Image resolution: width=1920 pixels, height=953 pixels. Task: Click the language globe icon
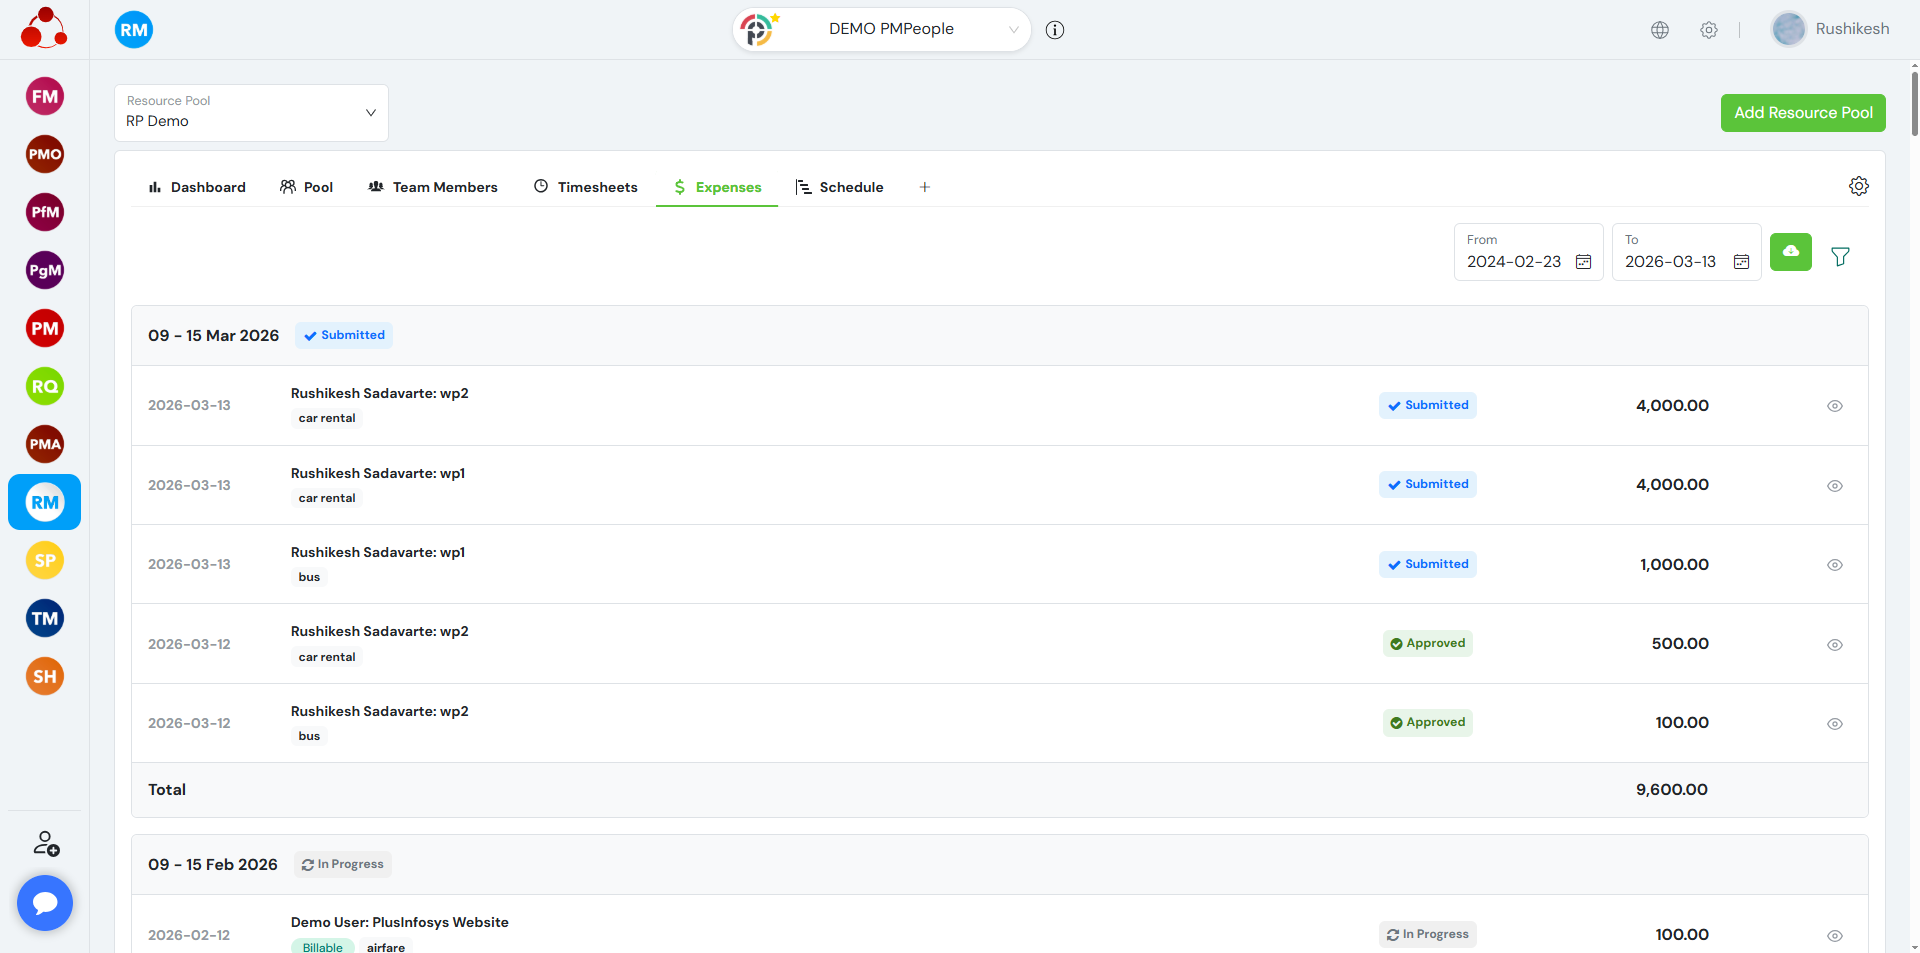point(1660,30)
